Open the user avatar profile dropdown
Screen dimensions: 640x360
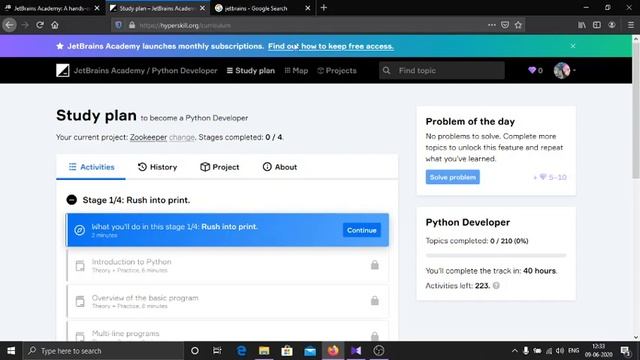click(x=564, y=71)
